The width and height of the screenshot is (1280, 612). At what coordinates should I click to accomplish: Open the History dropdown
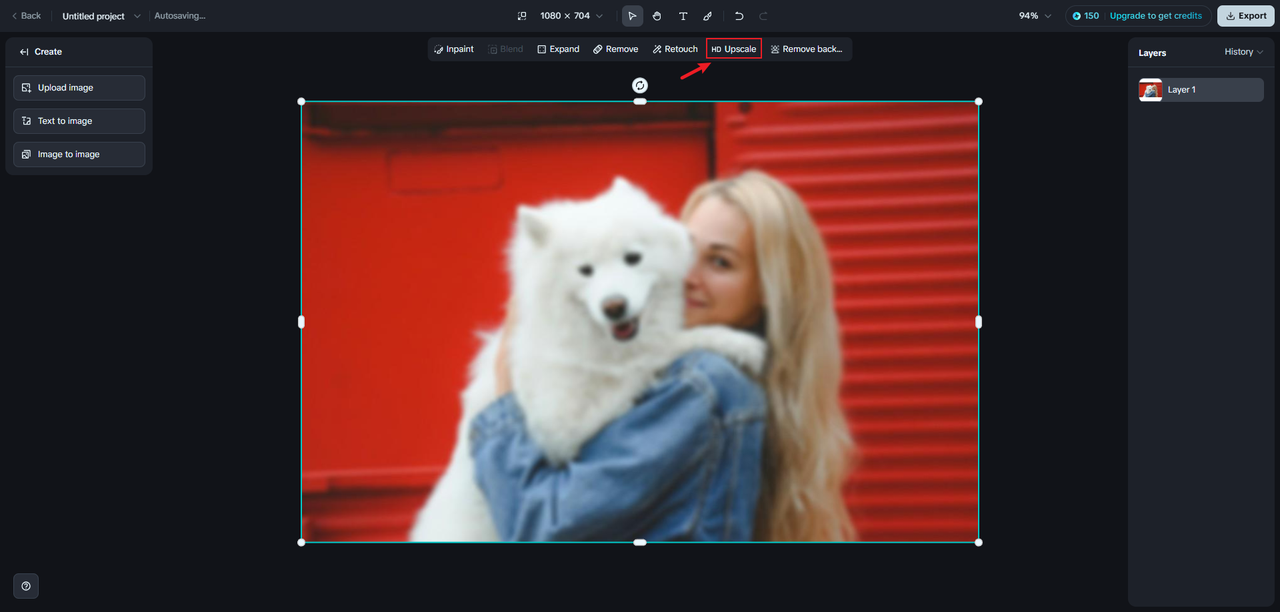point(1244,52)
